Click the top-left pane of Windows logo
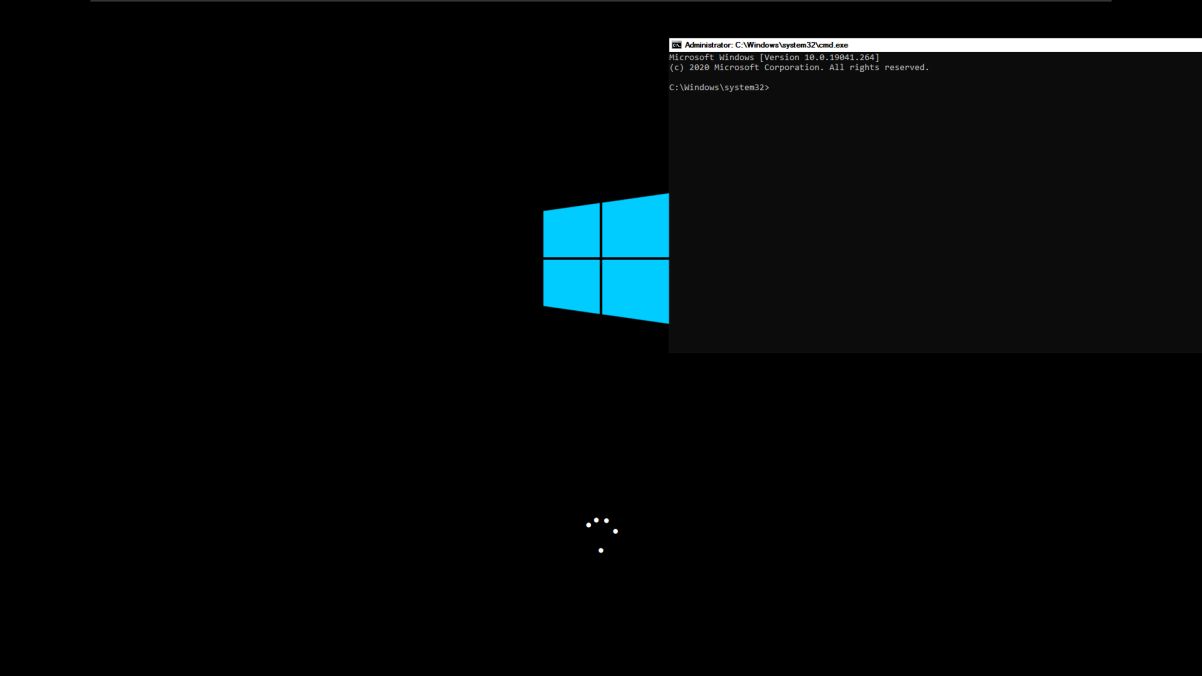The width and height of the screenshot is (1202, 676). 571,232
